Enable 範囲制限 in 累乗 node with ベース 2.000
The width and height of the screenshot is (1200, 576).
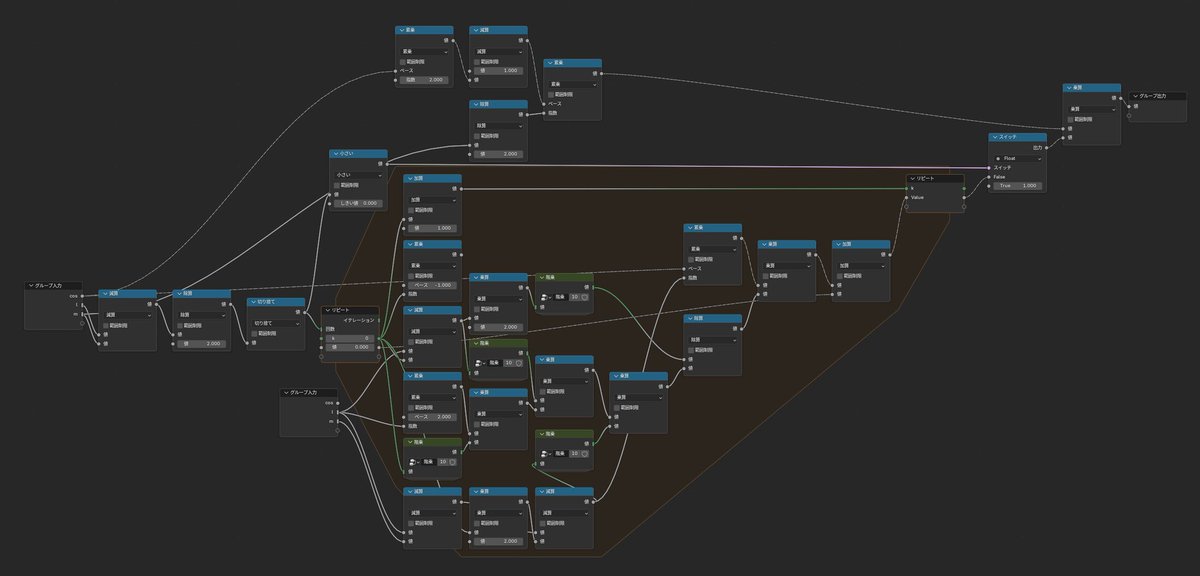coord(412,408)
